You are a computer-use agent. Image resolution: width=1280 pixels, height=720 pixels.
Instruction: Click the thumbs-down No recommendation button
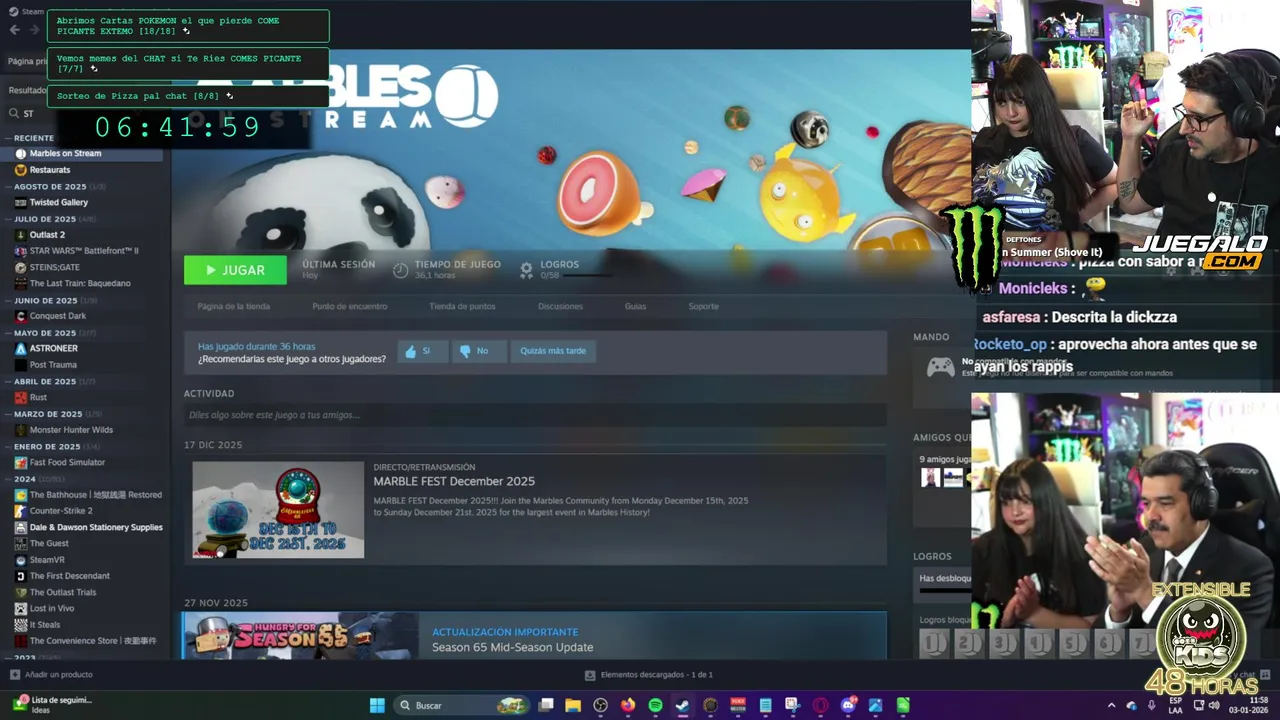pos(479,351)
